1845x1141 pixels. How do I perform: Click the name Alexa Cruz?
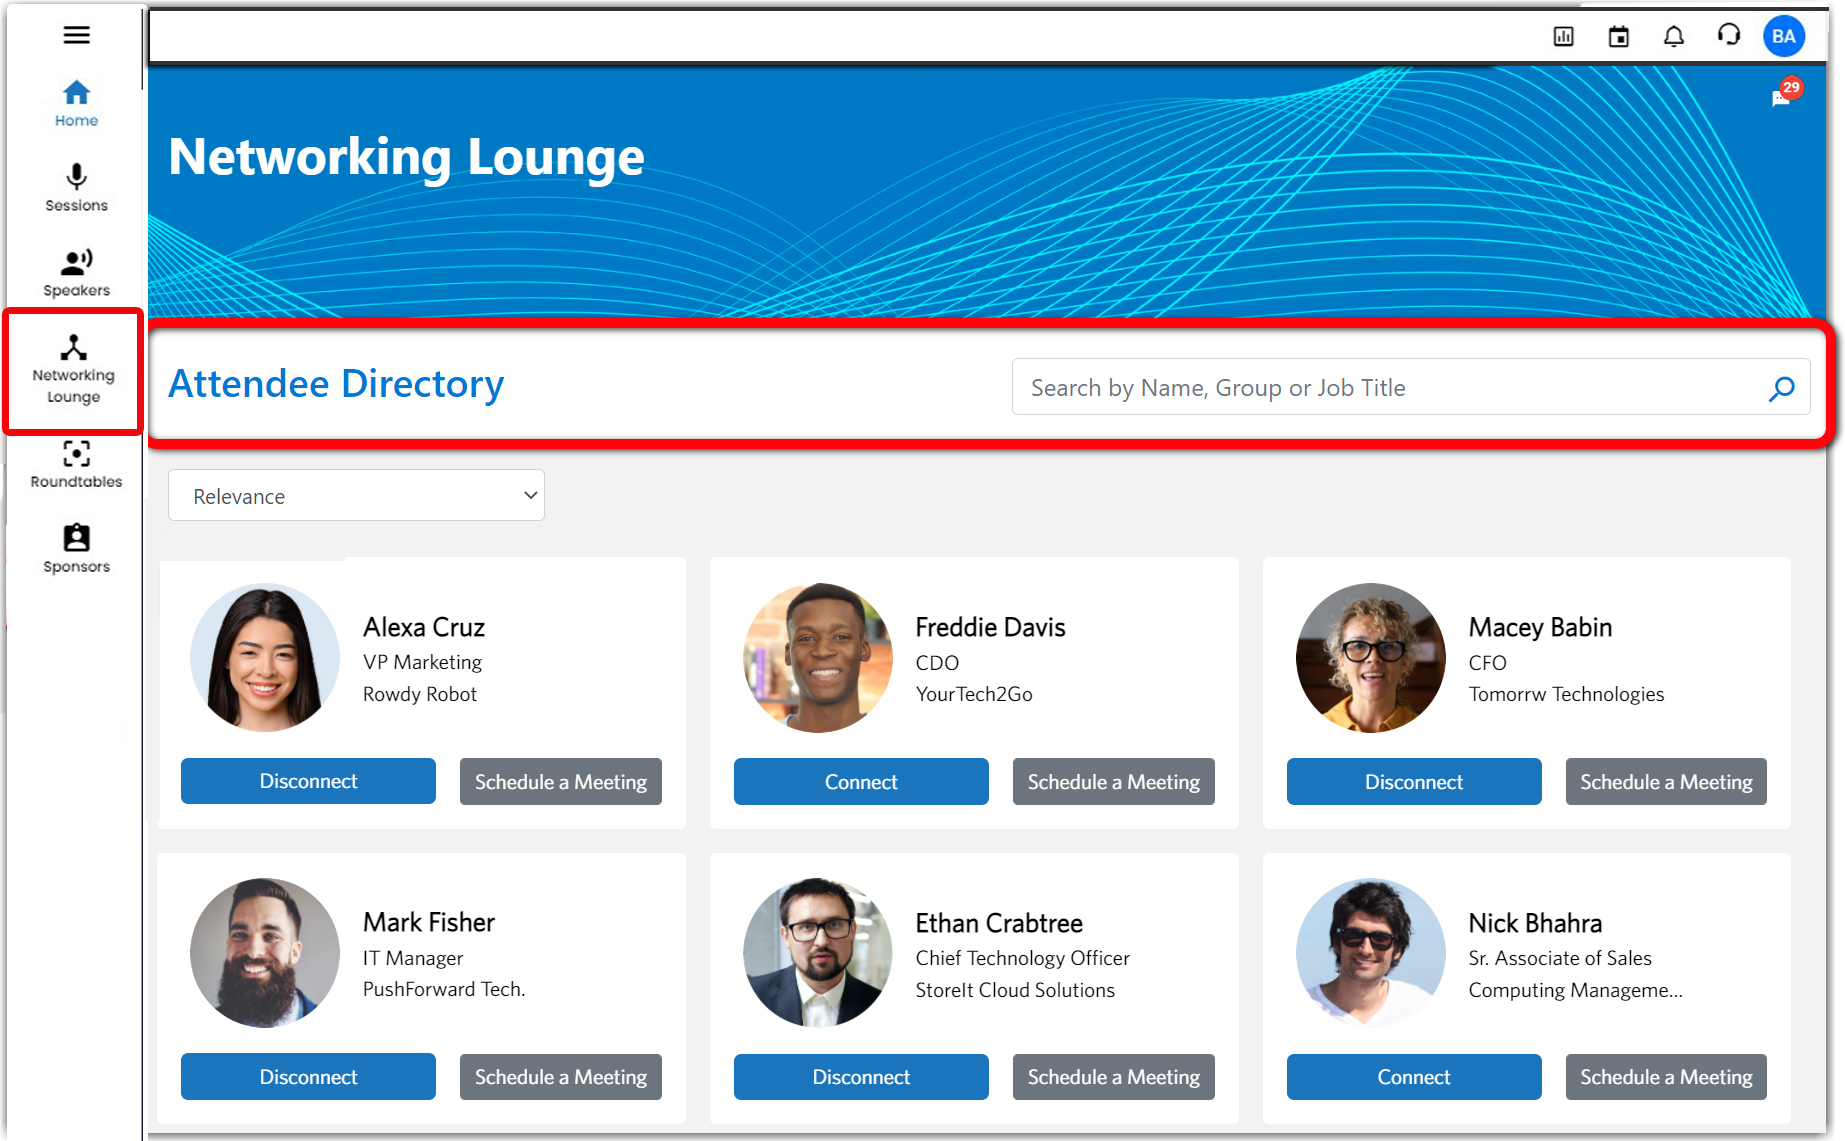point(424,627)
